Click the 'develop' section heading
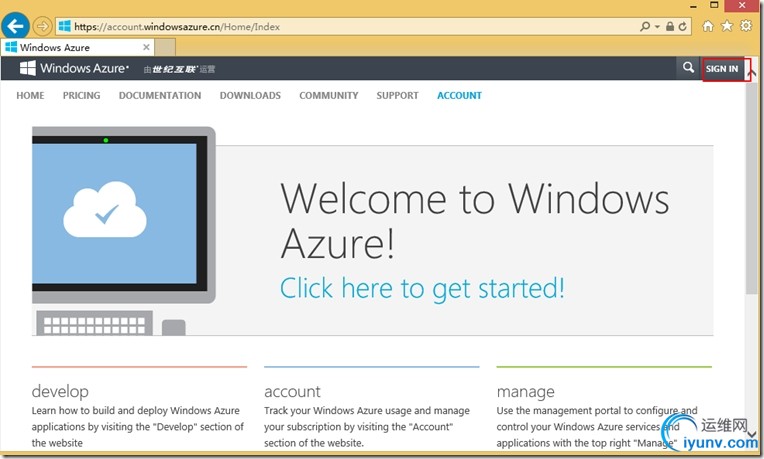764x459 pixels. pyautogui.click(x=60, y=392)
